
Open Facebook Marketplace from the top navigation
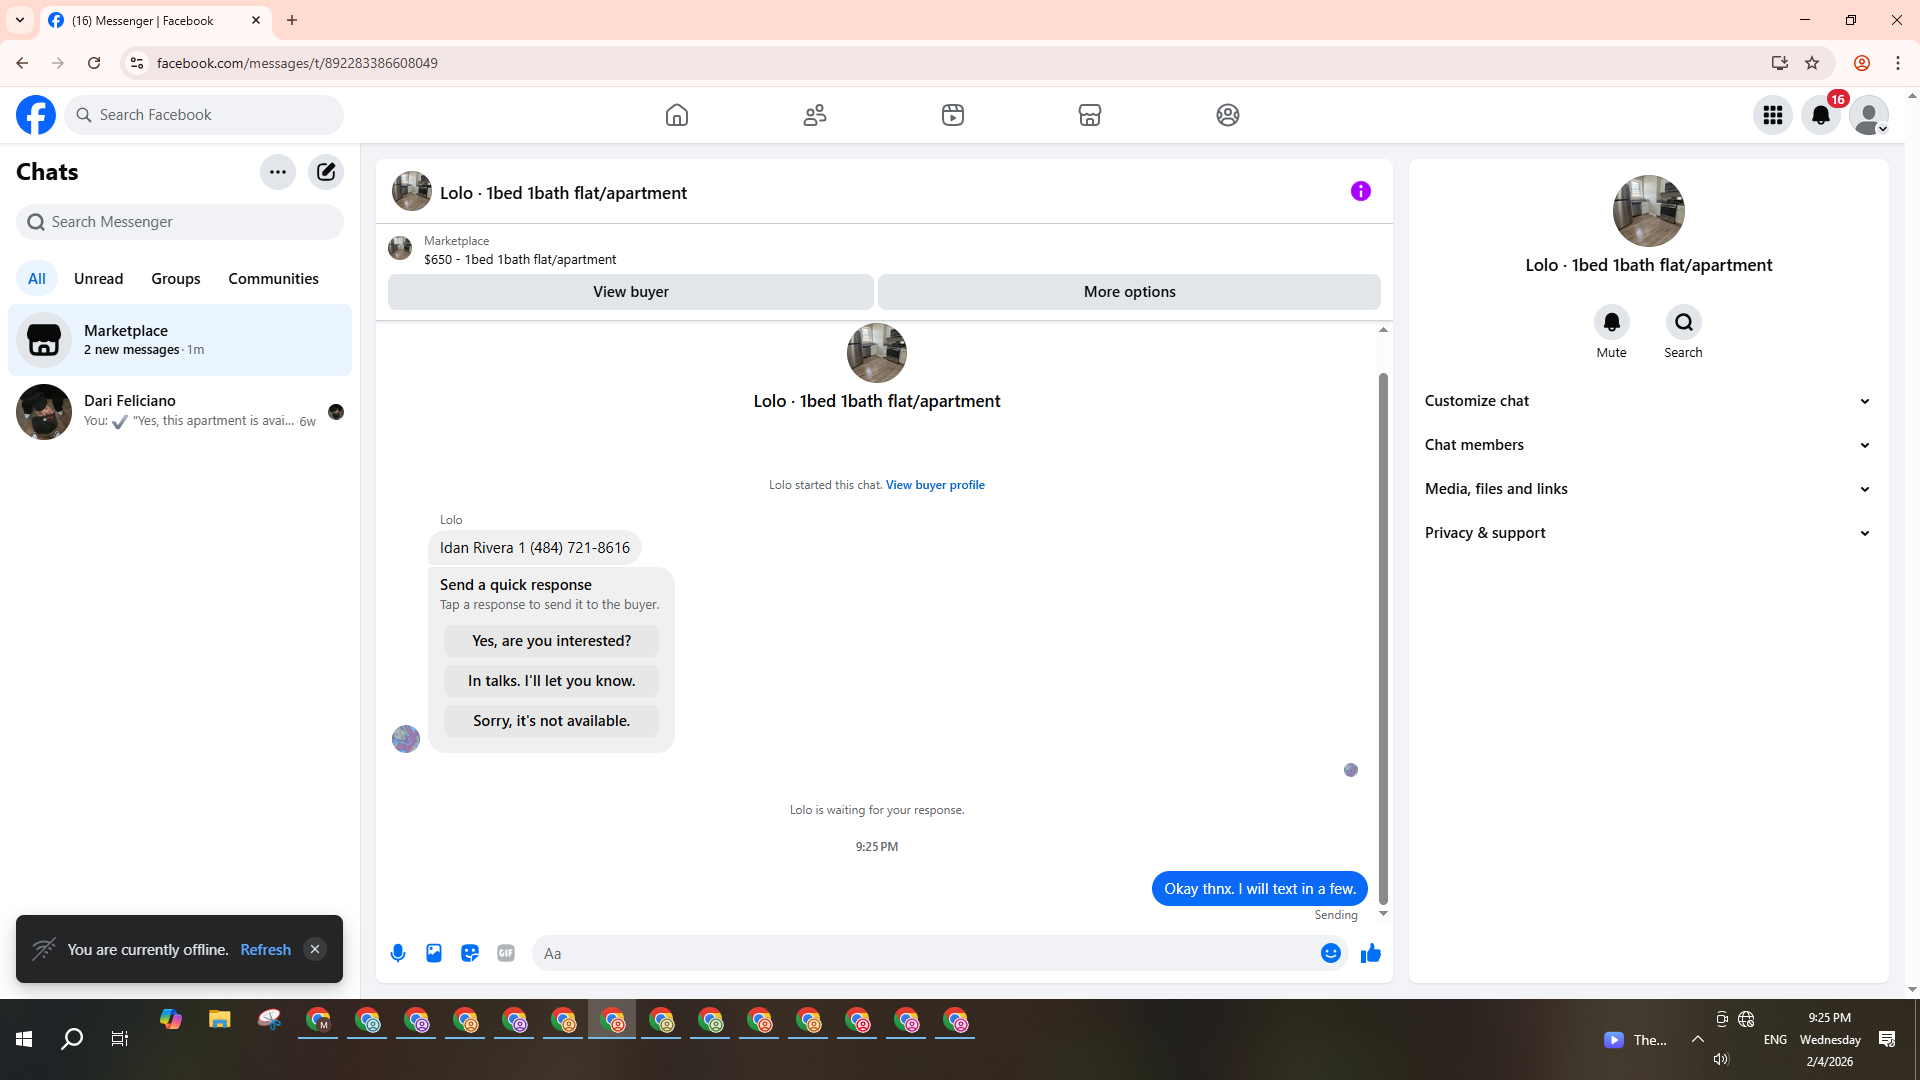coord(1090,115)
